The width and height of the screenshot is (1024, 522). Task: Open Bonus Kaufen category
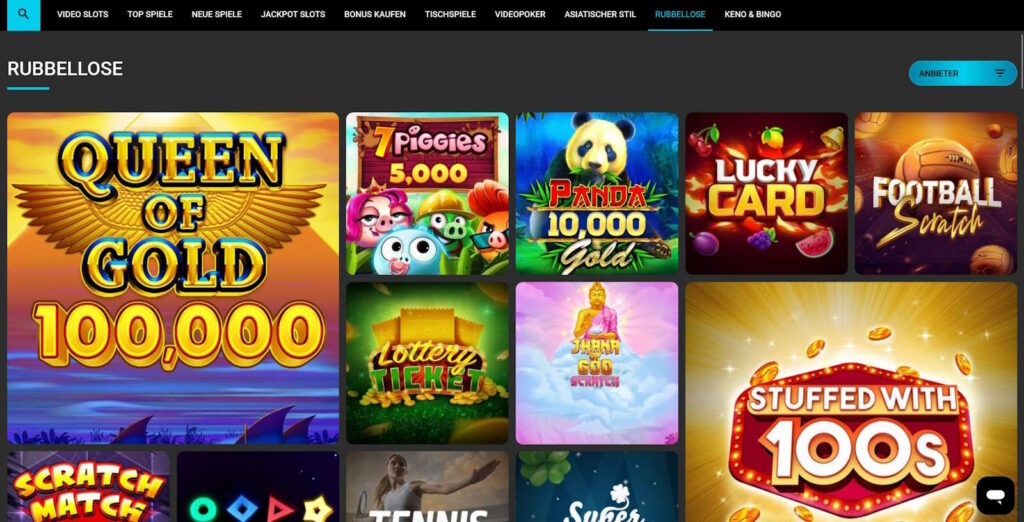[375, 14]
